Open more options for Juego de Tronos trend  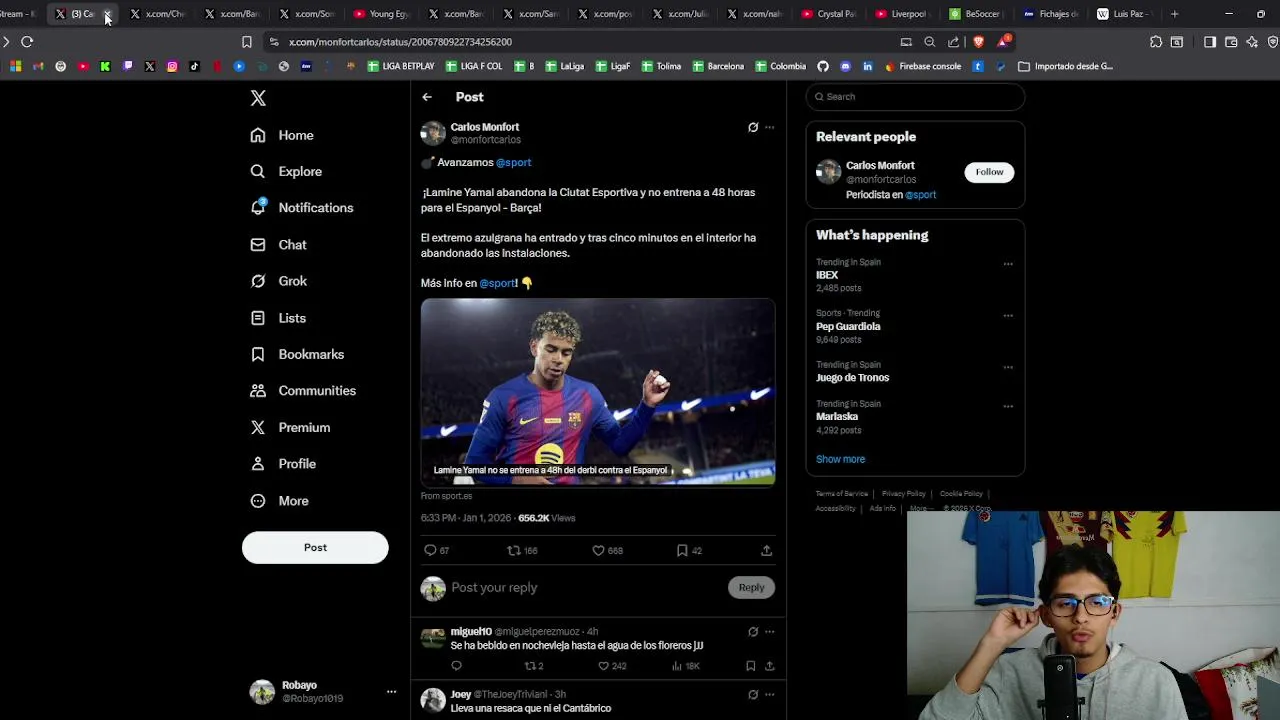click(1008, 367)
